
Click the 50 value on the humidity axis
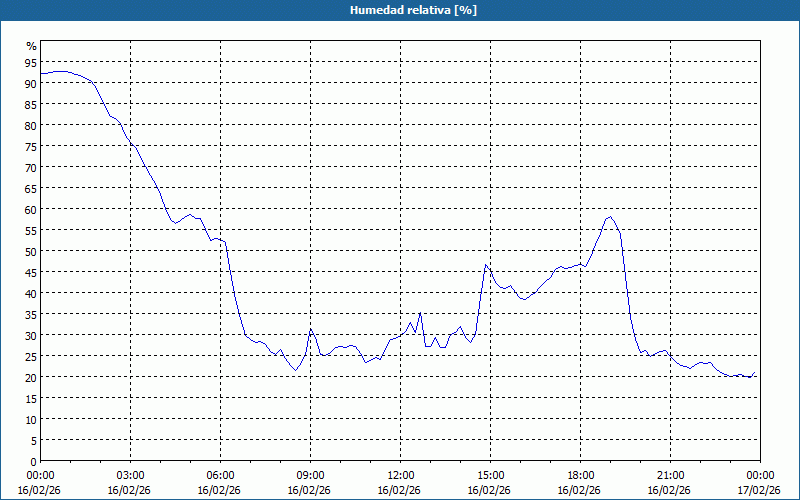[x=31, y=251]
